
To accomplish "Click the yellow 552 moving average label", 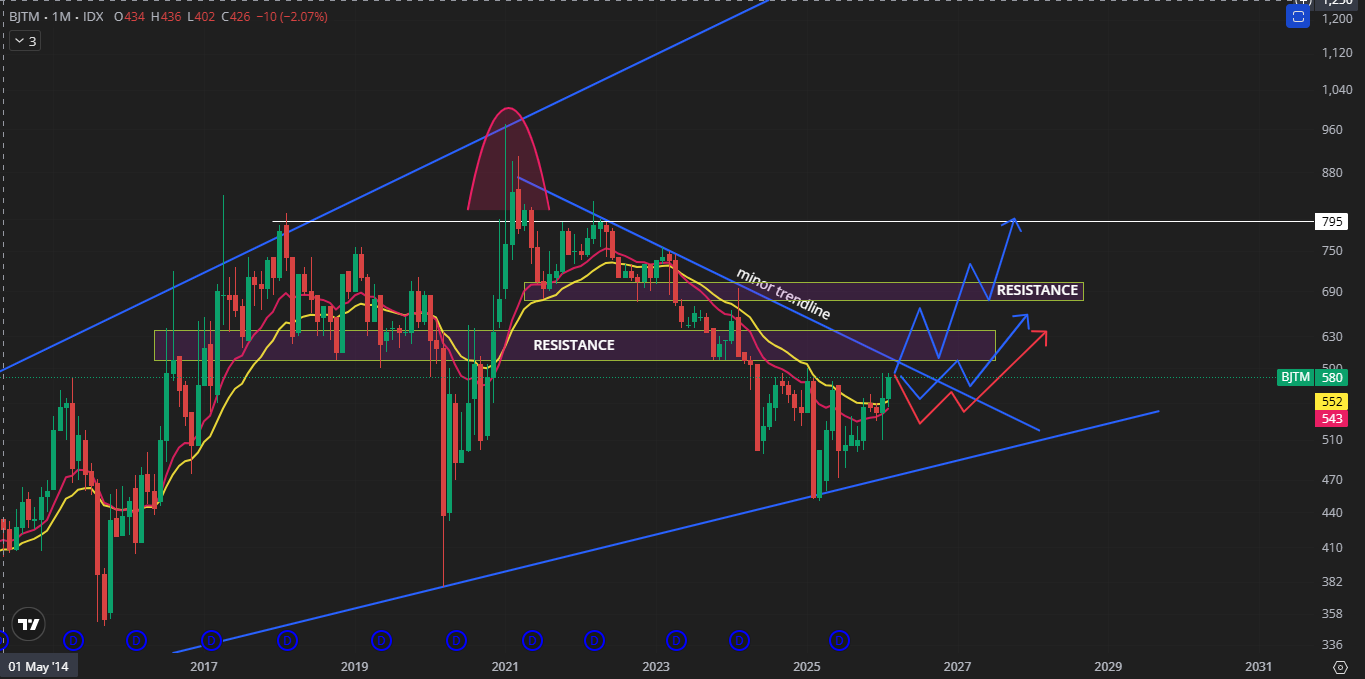I will click(x=1332, y=401).
